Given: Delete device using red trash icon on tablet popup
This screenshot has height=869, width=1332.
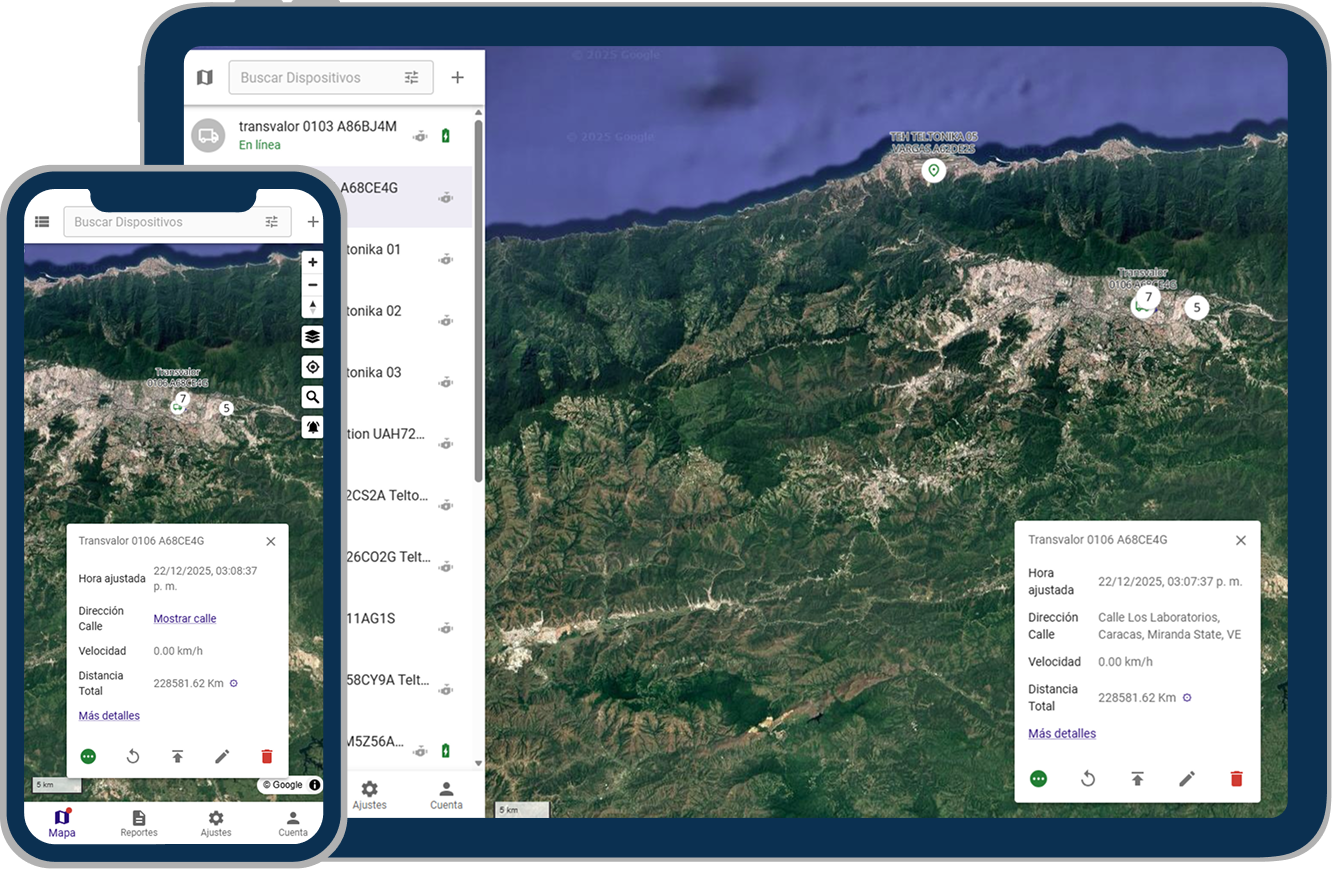Looking at the screenshot, I should coord(1236,778).
